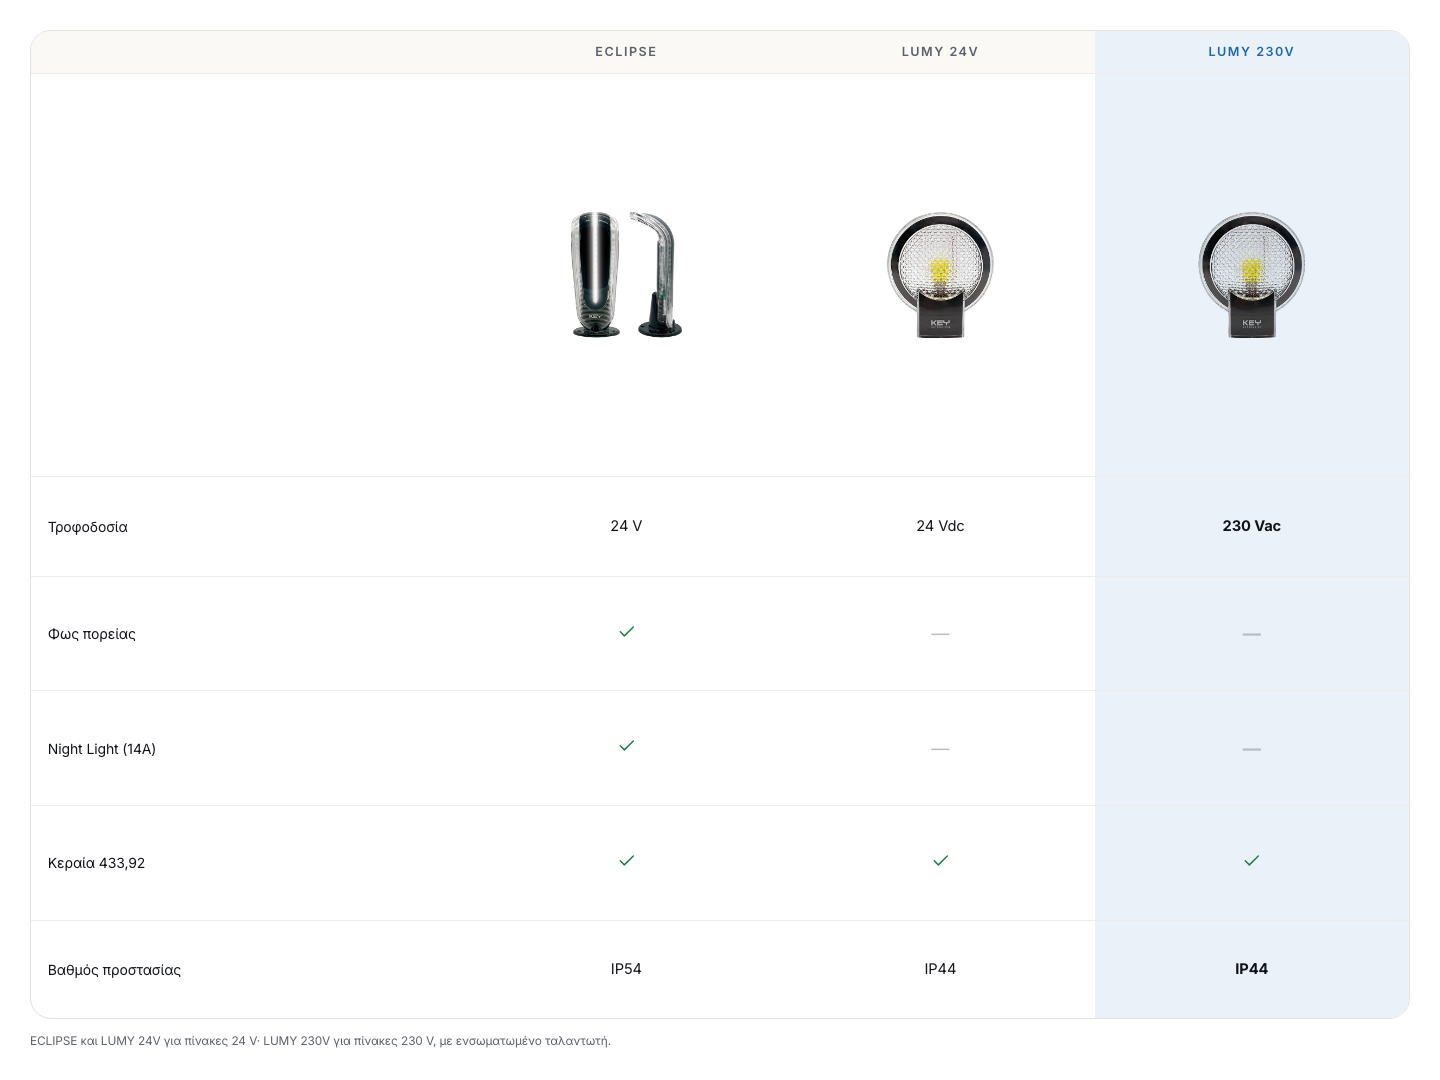Open the ECLIPSE product image
The width and height of the screenshot is (1440, 1080).
(626, 275)
